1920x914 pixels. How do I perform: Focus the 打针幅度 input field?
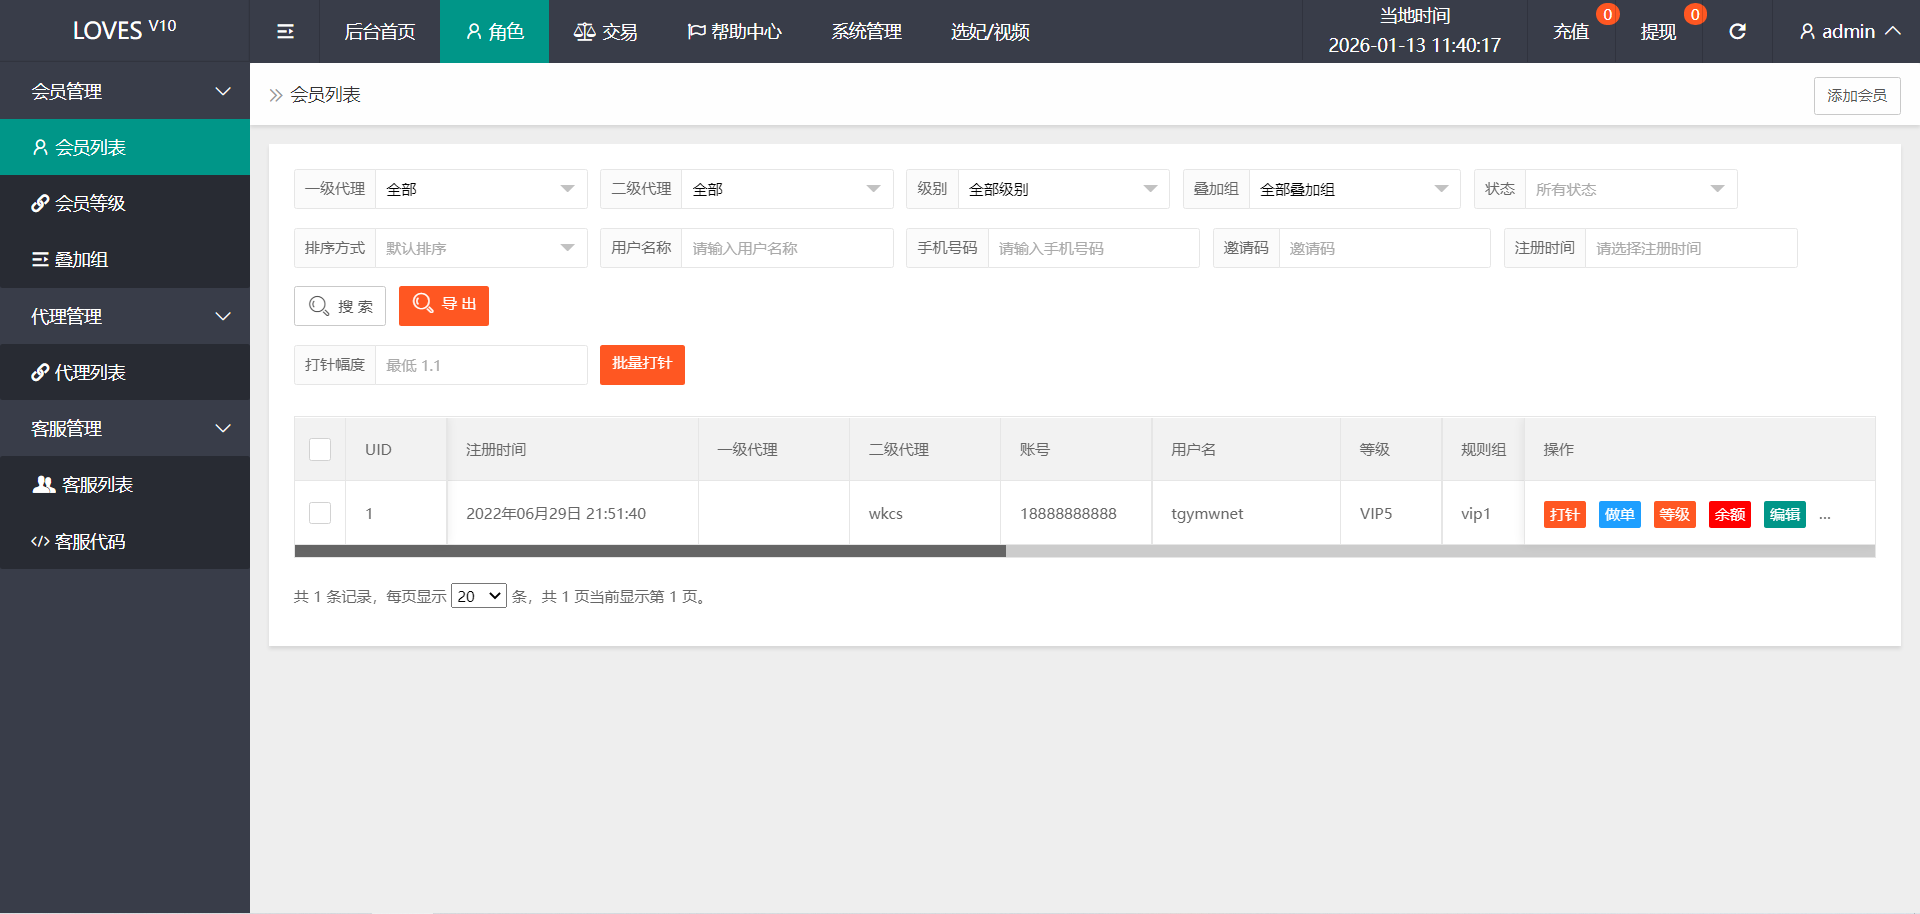point(481,365)
